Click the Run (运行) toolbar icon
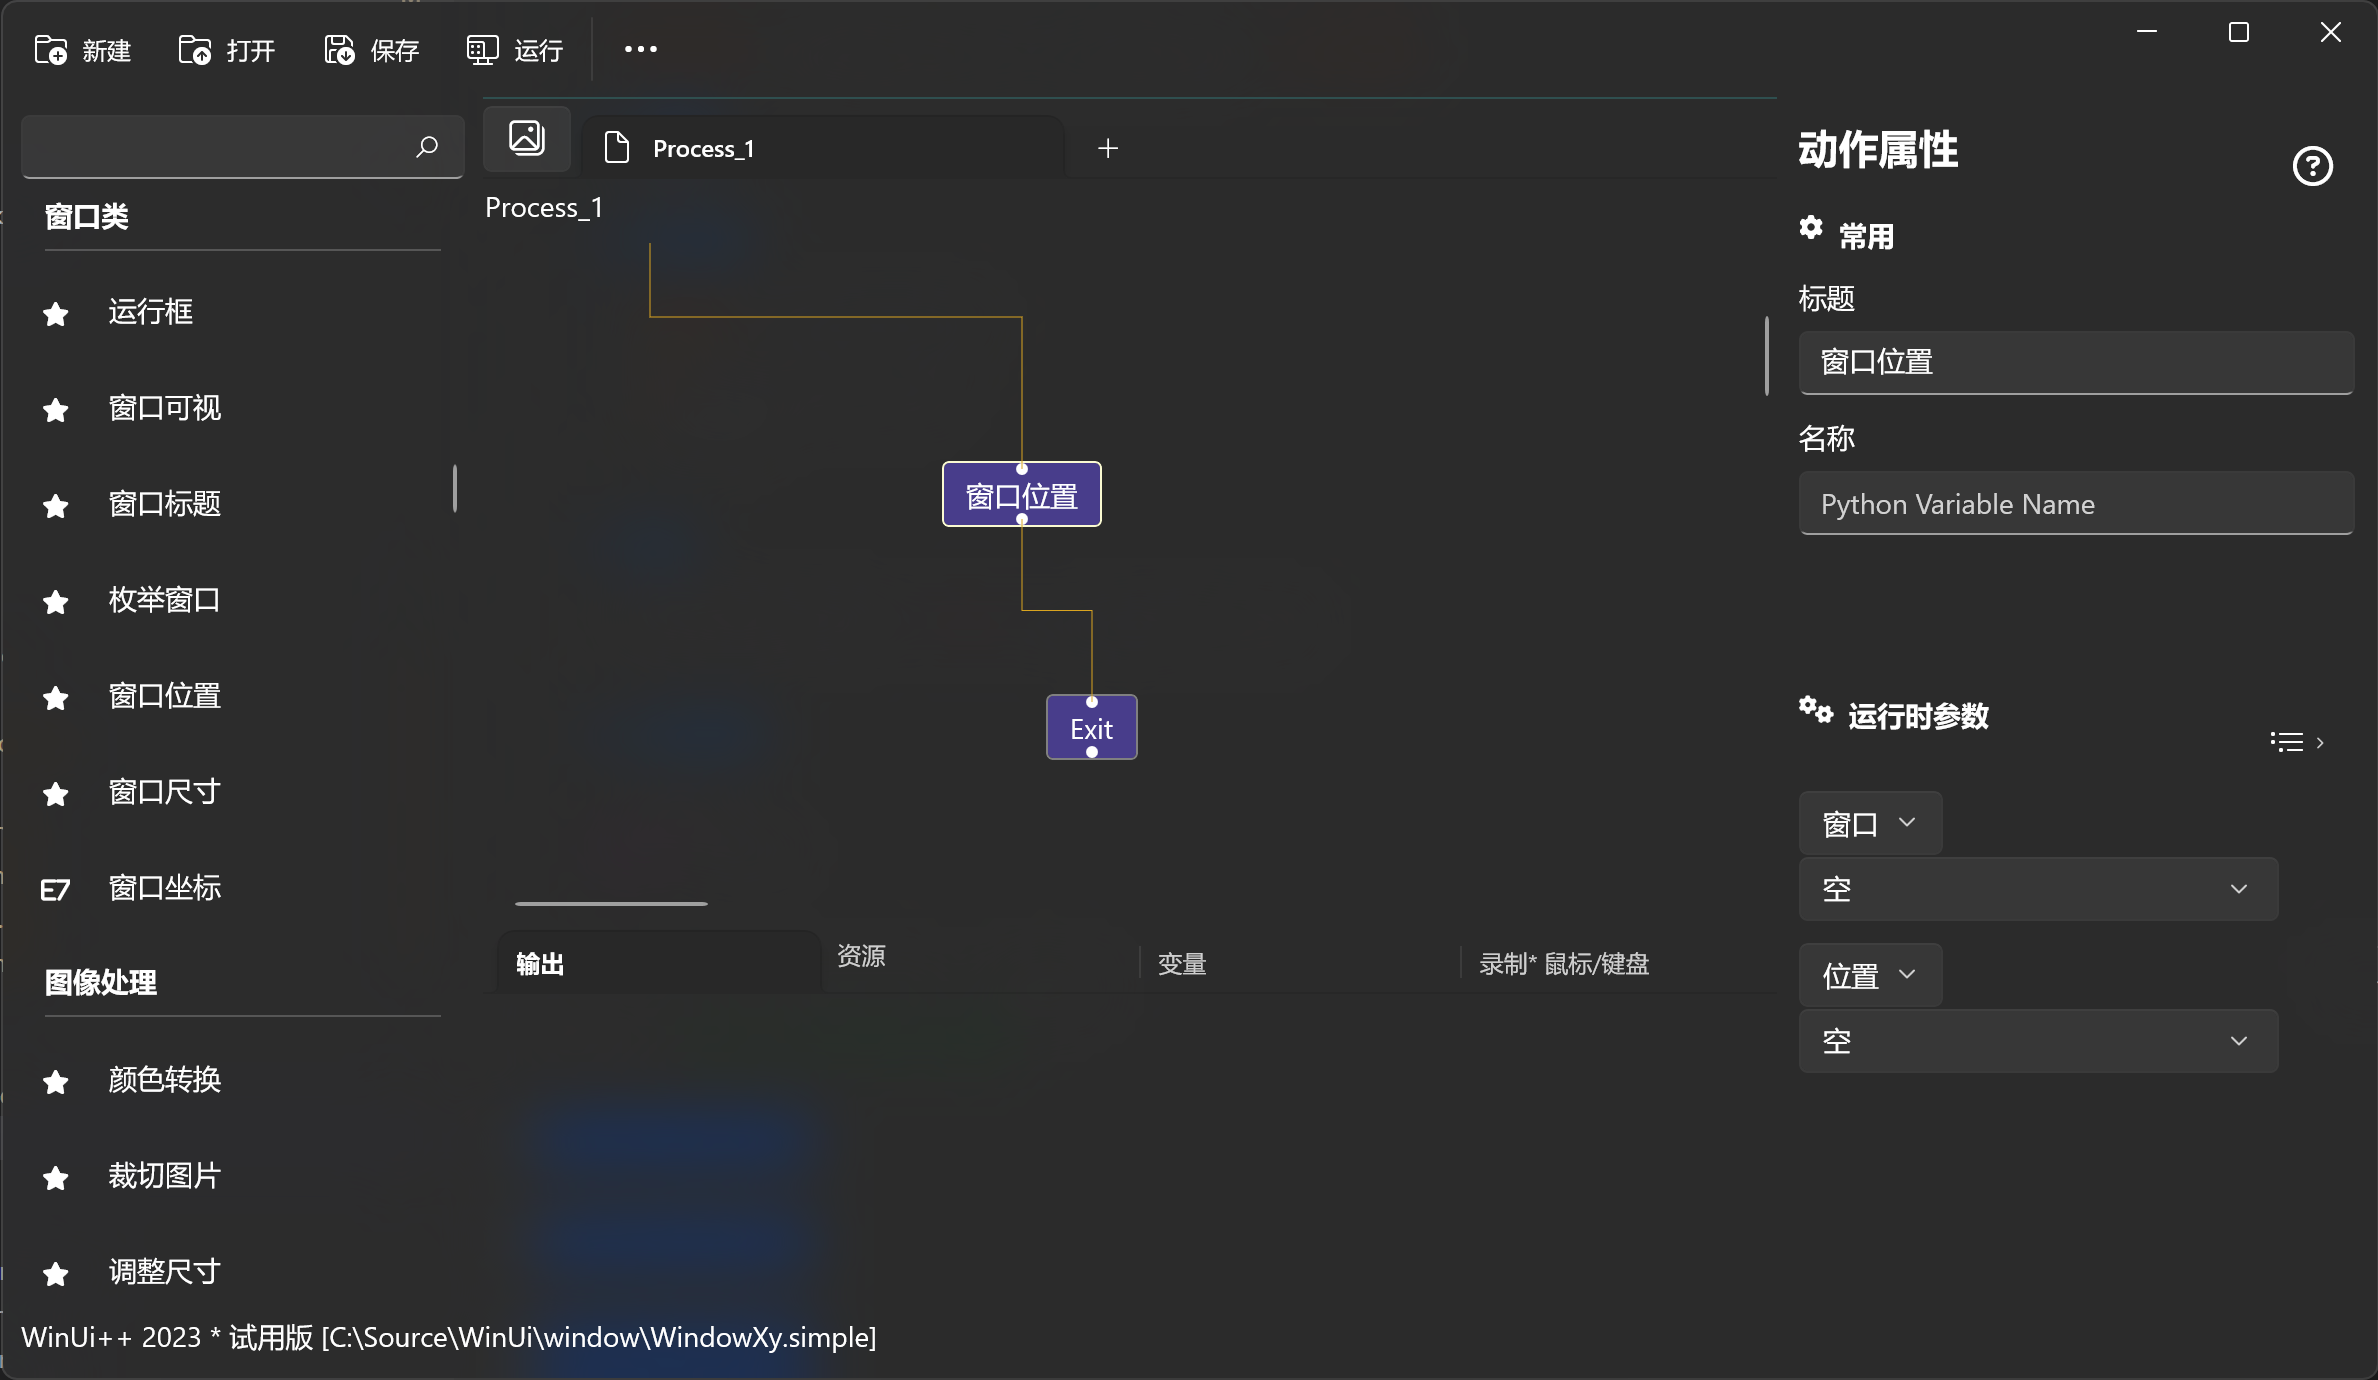Screen dimensions: 2378x1380 pyautogui.click(x=482, y=50)
